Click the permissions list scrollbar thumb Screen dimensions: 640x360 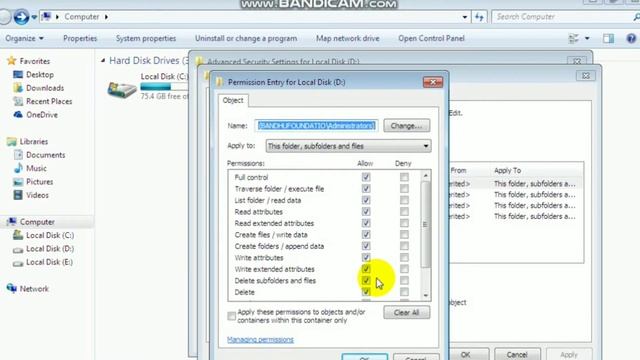(426, 224)
